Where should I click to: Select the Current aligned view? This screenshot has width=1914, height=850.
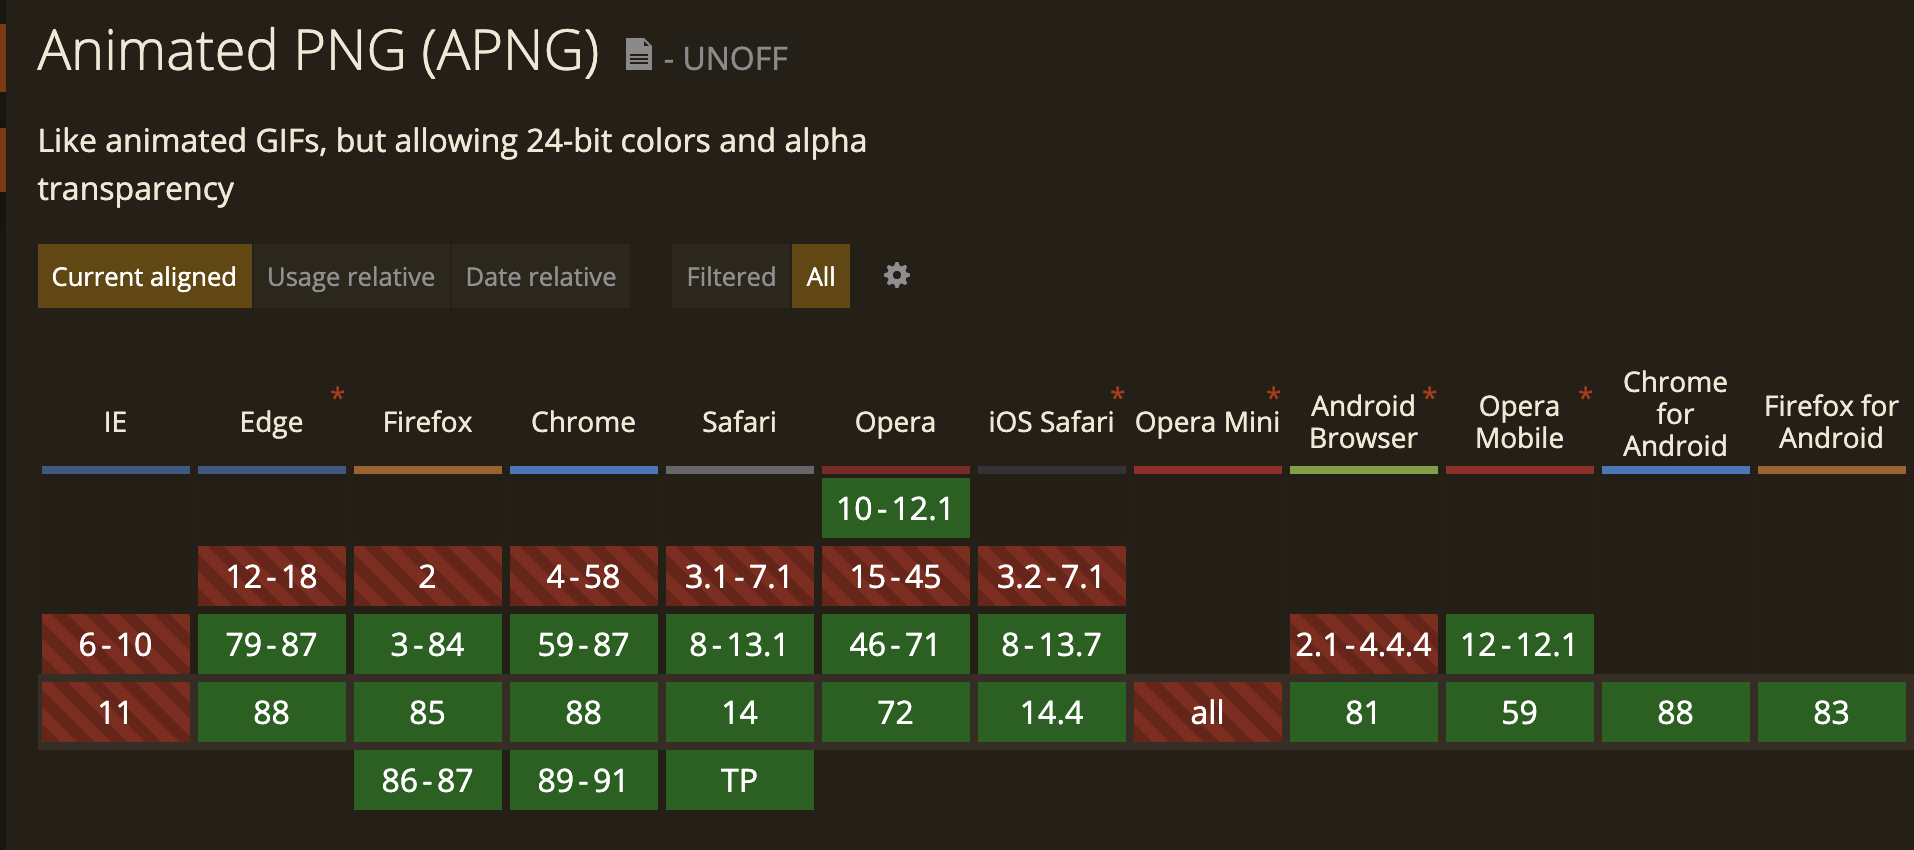[x=144, y=276]
